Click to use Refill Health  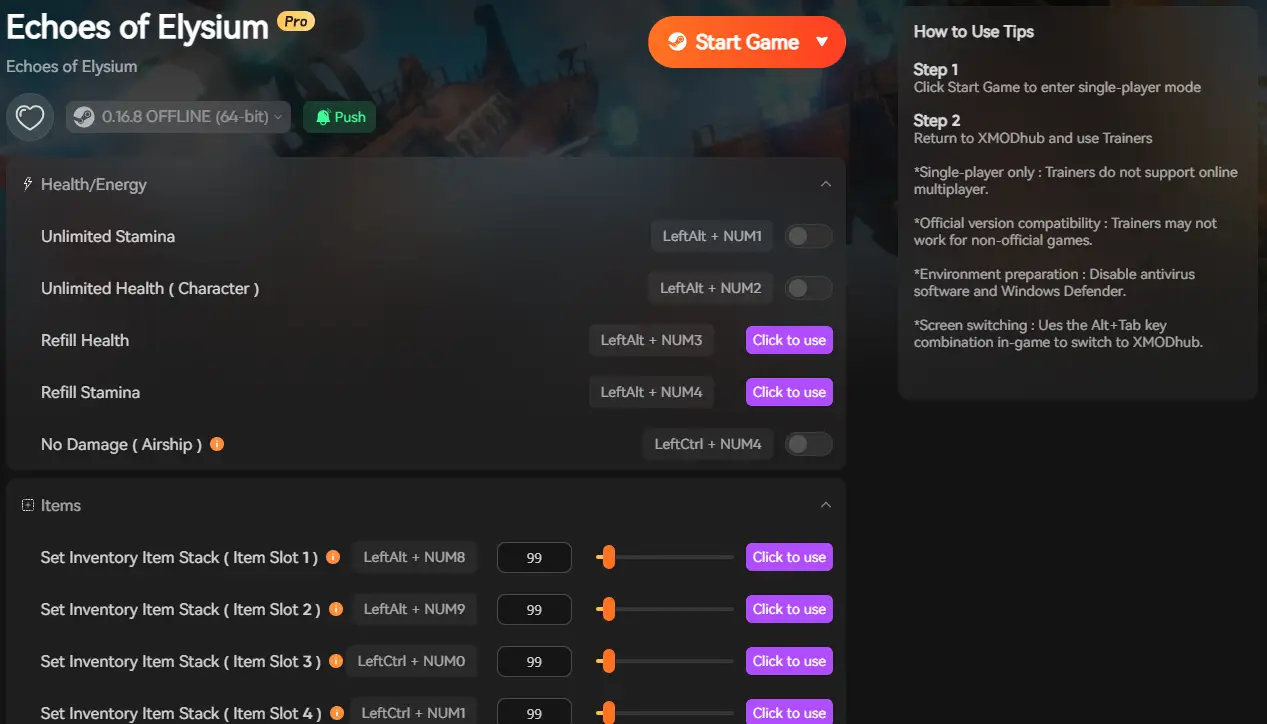coord(789,340)
